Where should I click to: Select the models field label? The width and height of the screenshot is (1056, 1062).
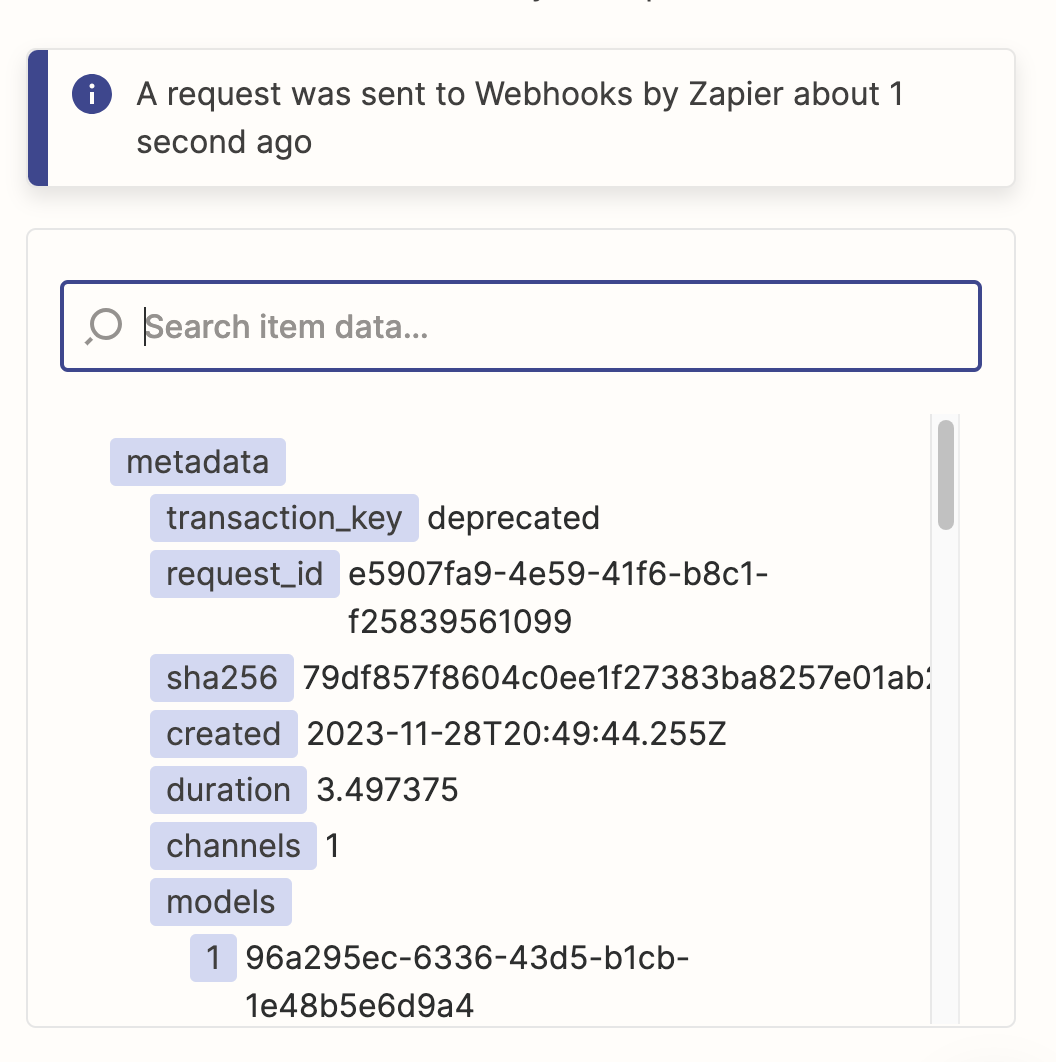tap(221, 902)
